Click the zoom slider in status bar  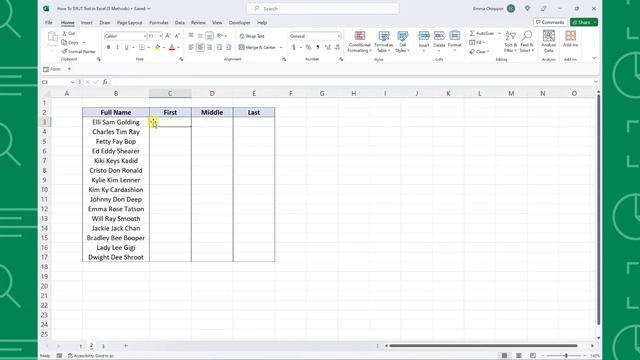tap(566, 356)
